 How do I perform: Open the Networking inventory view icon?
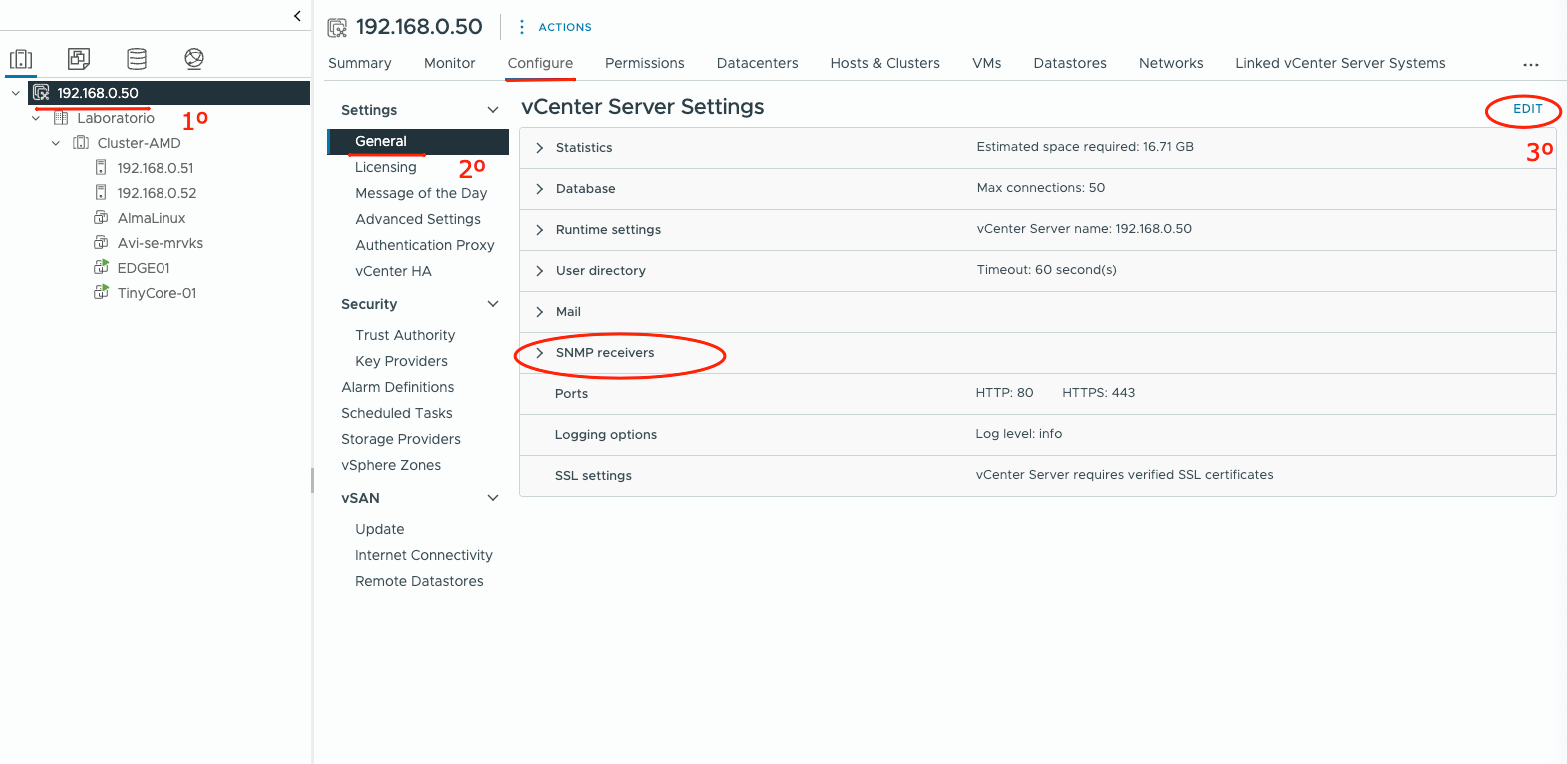pyautogui.click(x=194, y=59)
